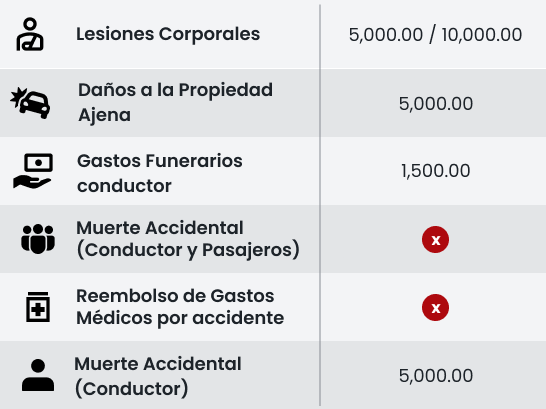
Task: Click red X for Muerte Accidental Conductor y Pasajeros
Action: pyautogui.click(x=435, y=239)
